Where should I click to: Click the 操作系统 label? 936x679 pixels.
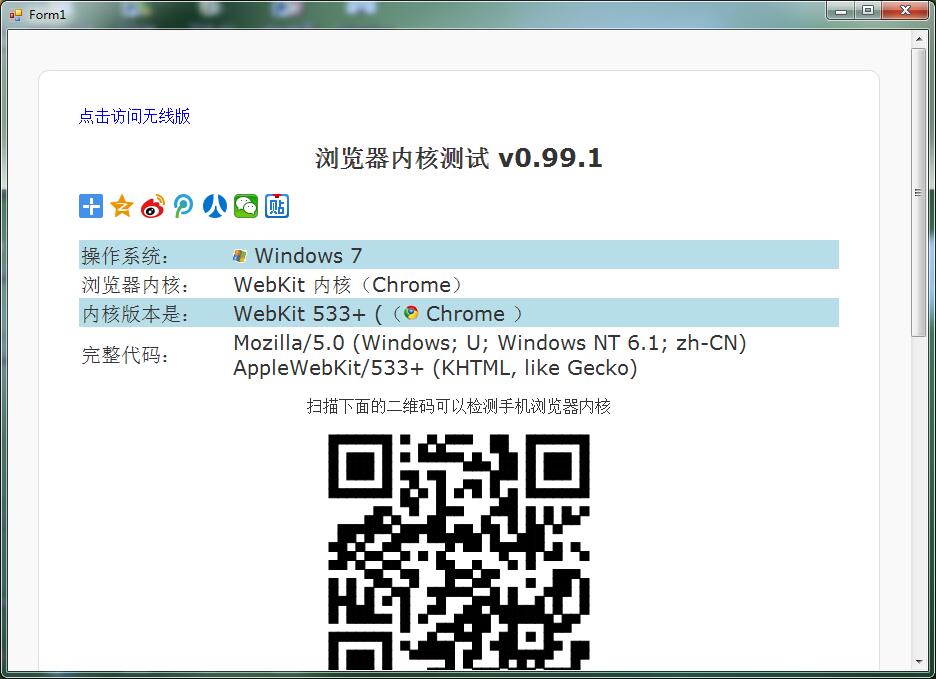tap(125, 256)
